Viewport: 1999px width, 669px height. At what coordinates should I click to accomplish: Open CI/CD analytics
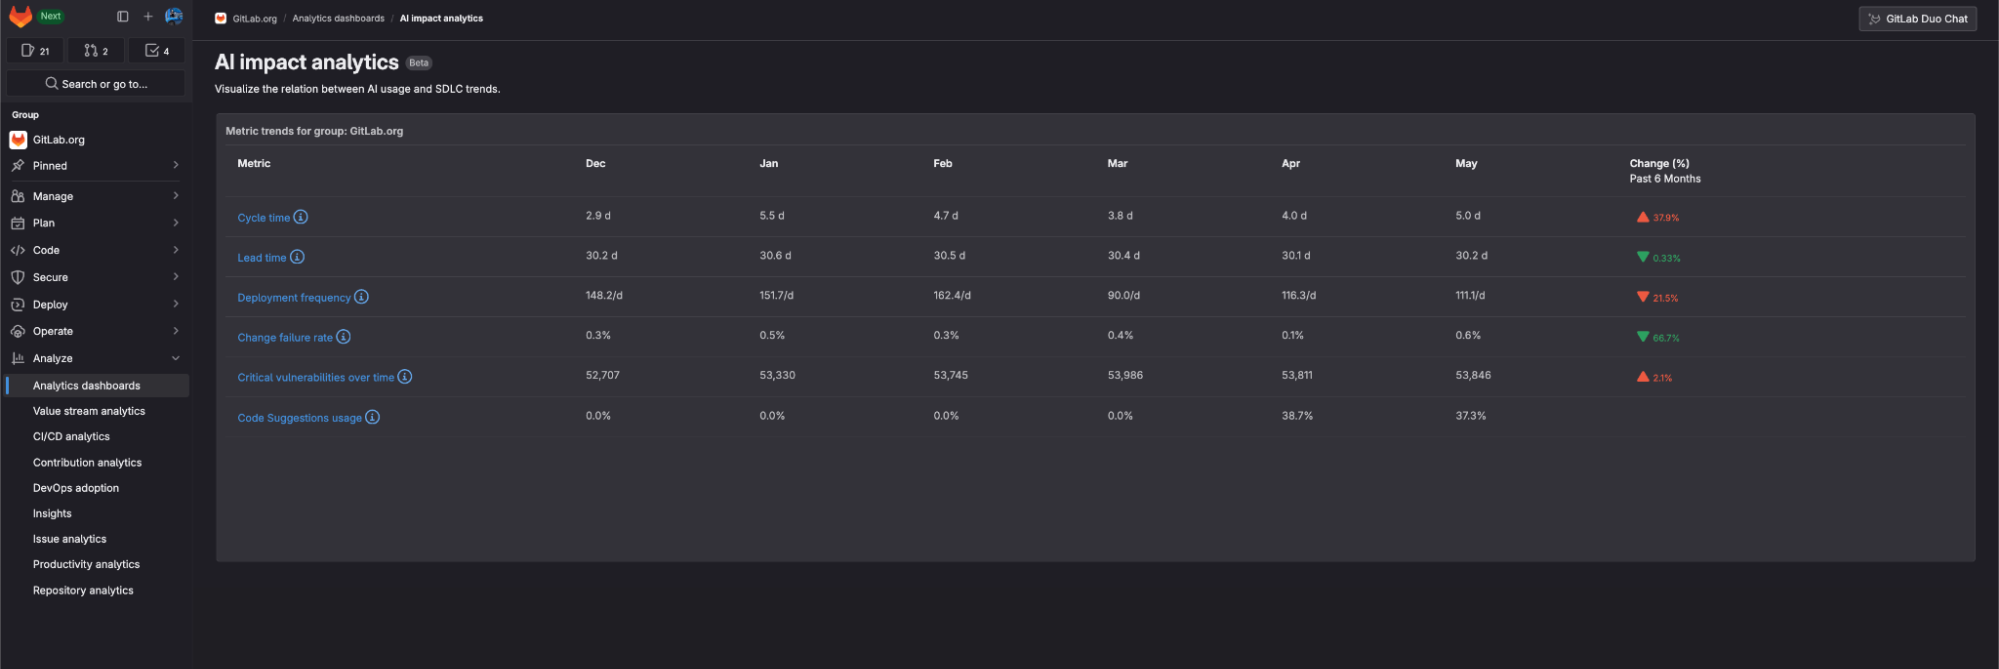pyautogui.click(x=71, y=436)
